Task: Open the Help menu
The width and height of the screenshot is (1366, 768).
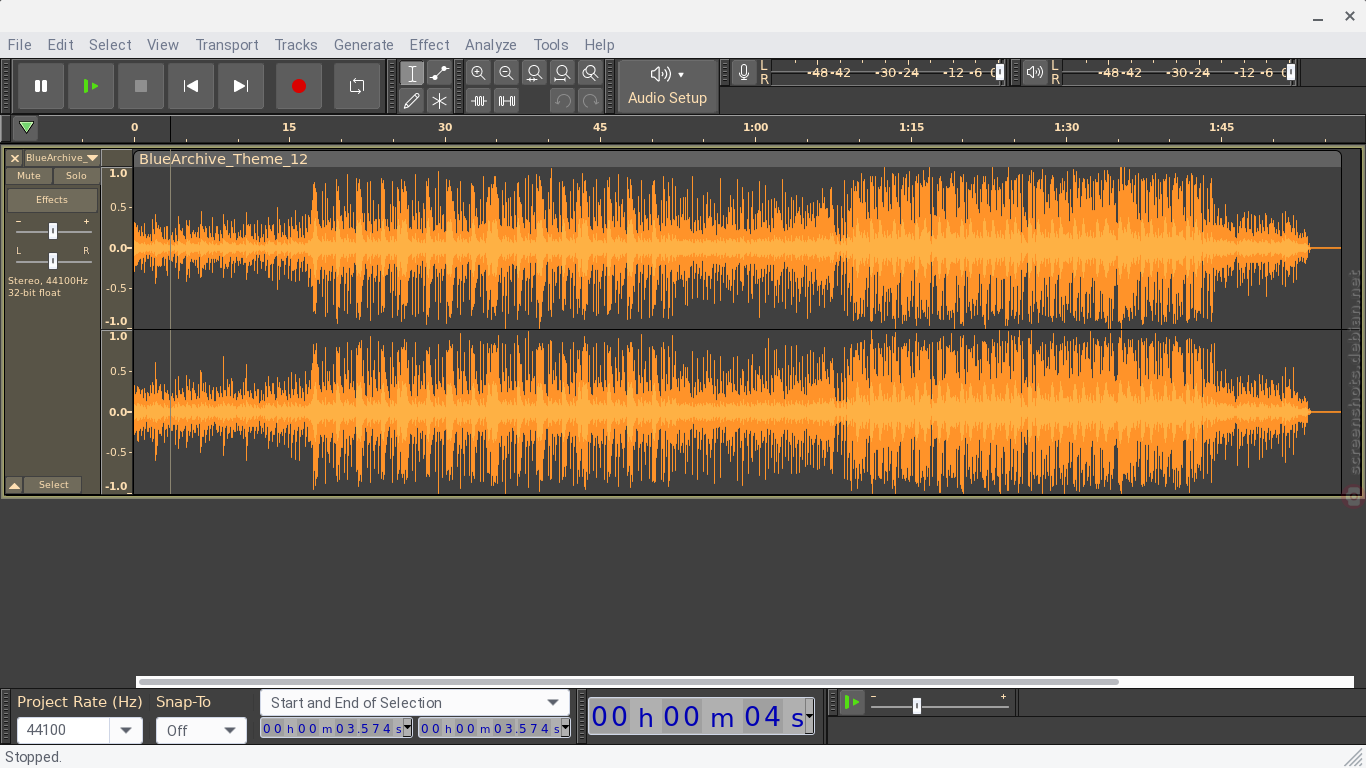Action: point(599,45)
